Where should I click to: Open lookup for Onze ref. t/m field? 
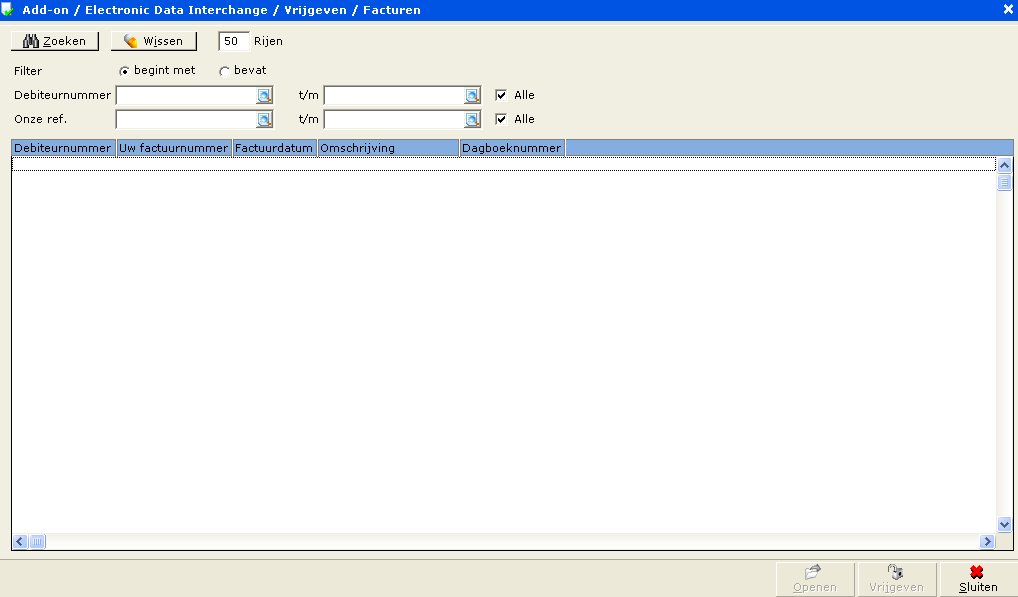coord(472,120)
